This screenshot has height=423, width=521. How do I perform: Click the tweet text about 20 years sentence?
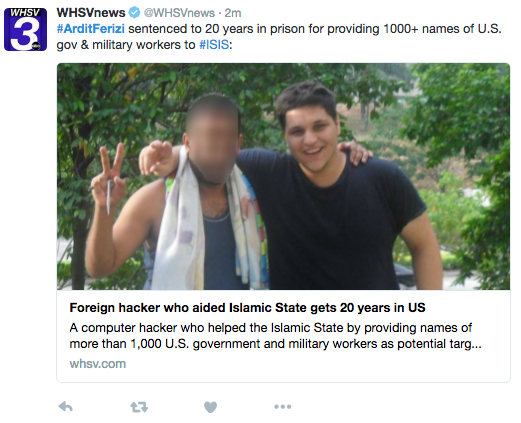(279, 37)
